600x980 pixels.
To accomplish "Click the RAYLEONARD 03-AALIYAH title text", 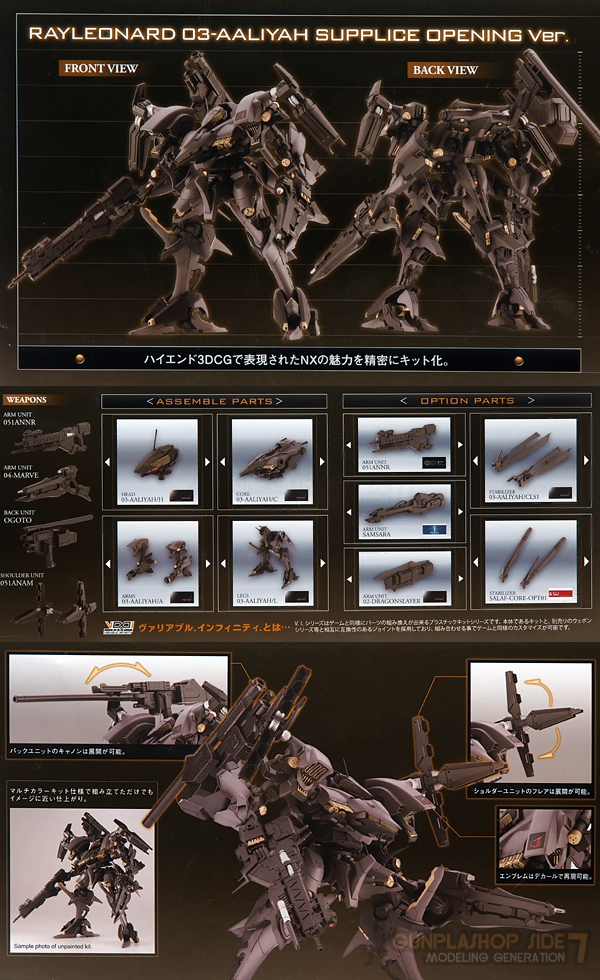I will [298, 34].
